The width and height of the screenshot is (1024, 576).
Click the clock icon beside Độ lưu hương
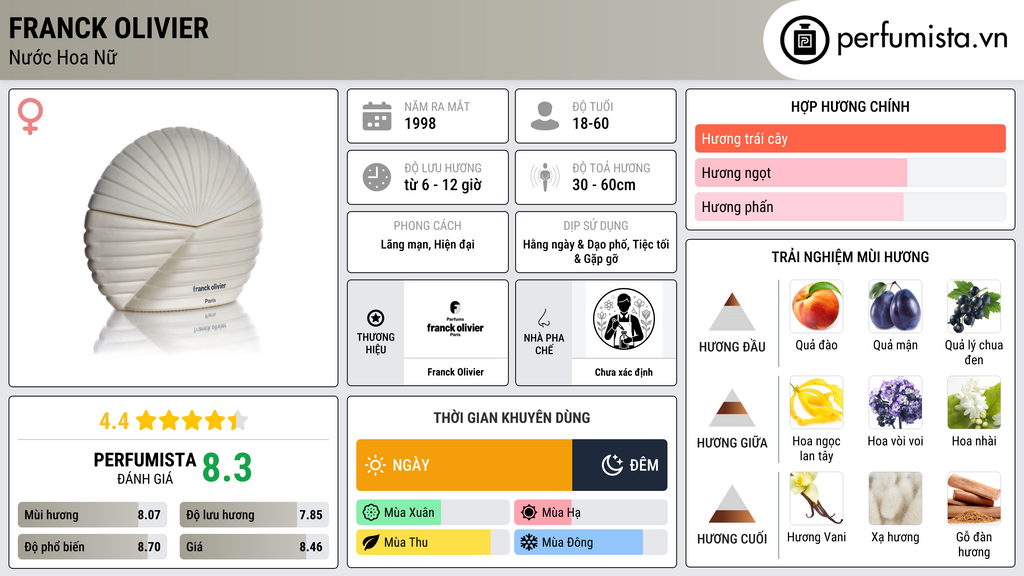click(377, 177)
